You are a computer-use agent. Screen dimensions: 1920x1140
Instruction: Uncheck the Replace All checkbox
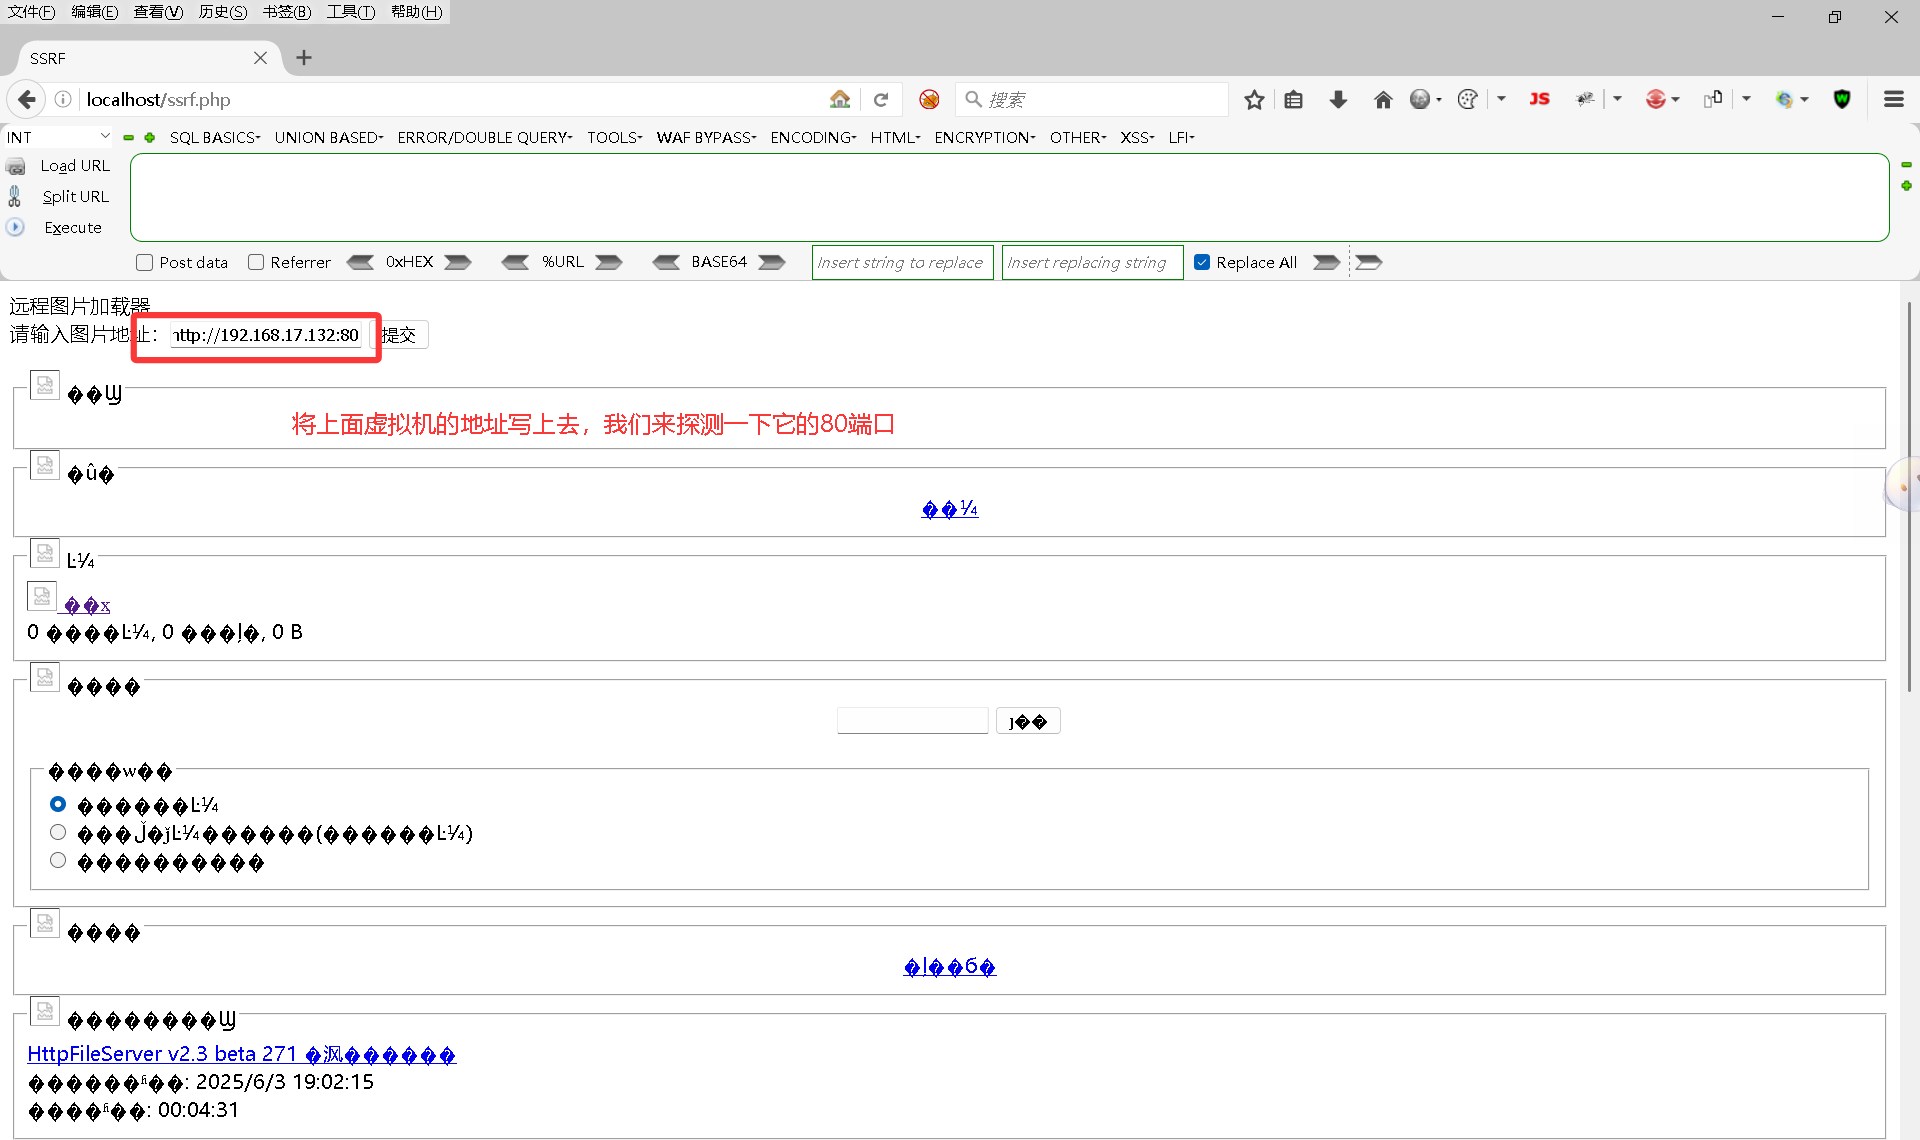click(1202, 262)
